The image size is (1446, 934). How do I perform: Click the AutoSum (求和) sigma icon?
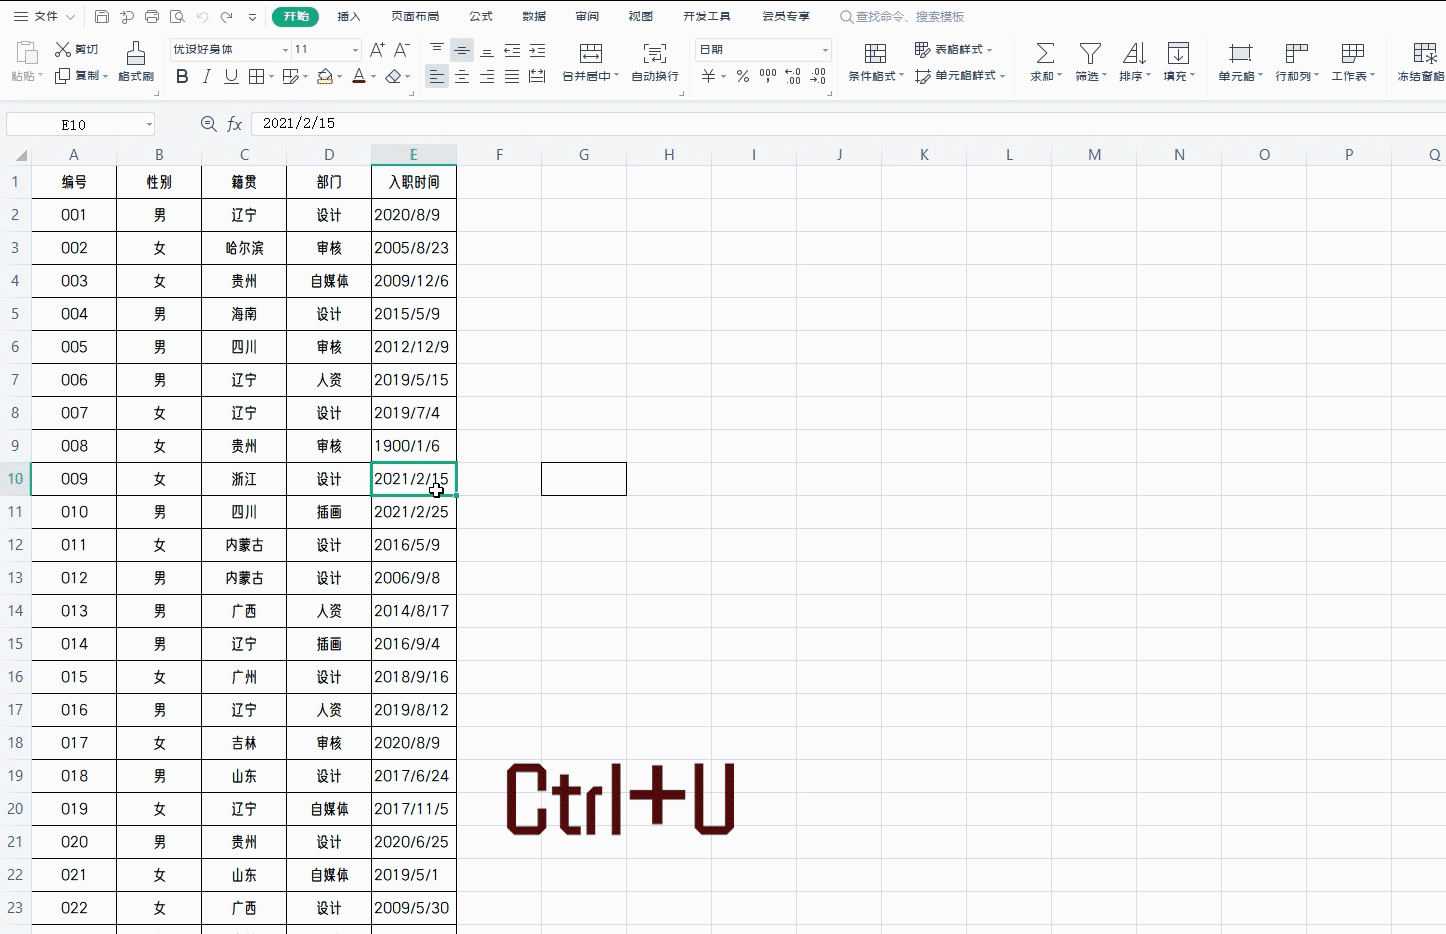click(1045, 53)
